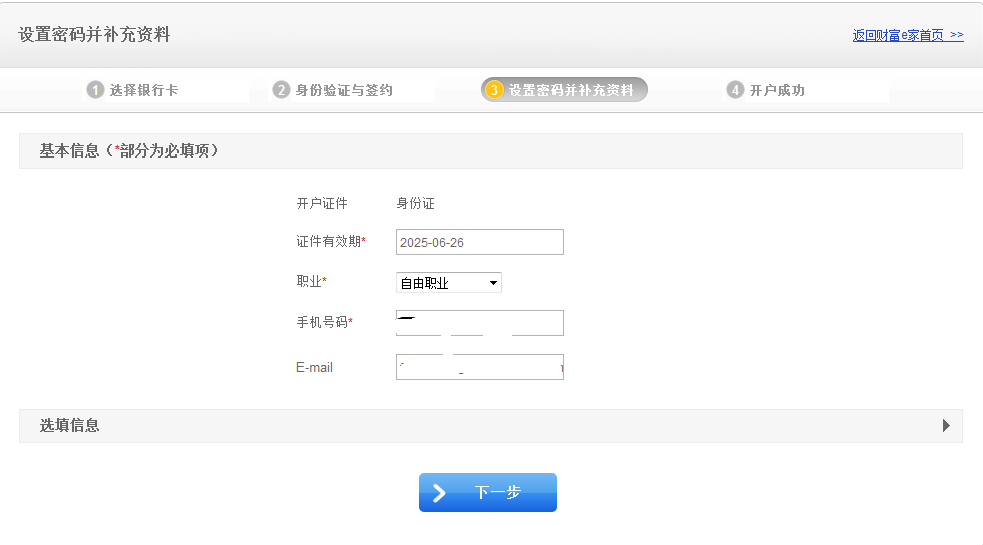
Task: Open the 职业 dropdown showing 自由职业
Action: click(449, 283)
